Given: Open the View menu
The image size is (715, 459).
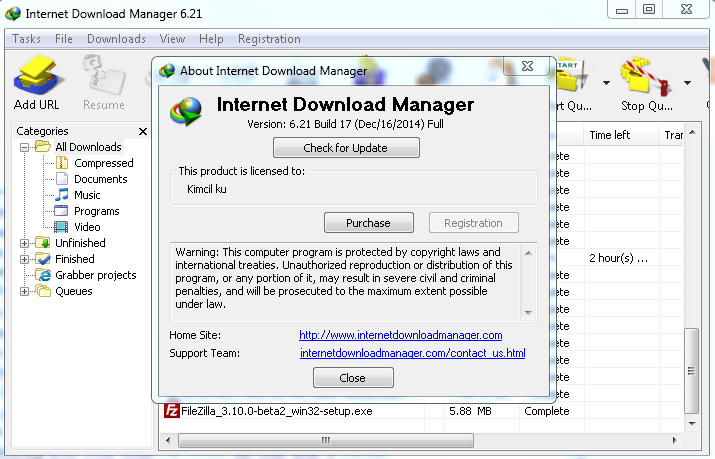Looking at the screenshot, I should click(x=172, y=39).
